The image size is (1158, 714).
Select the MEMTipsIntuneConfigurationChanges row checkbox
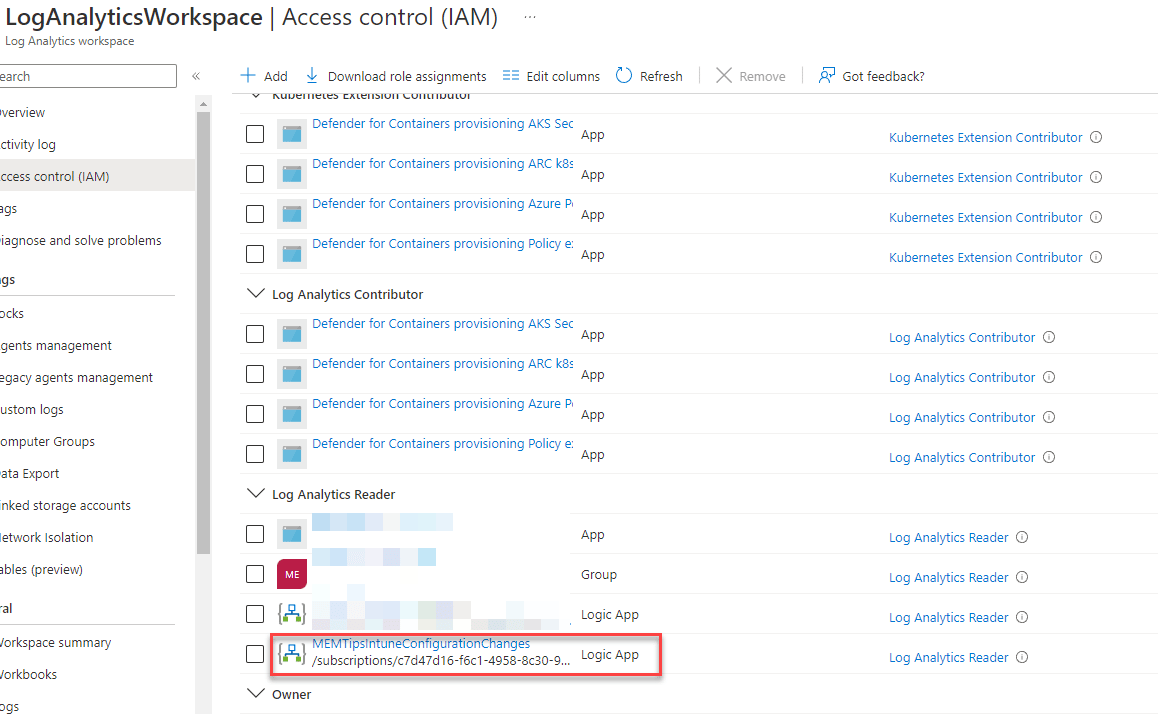(255, 653)
